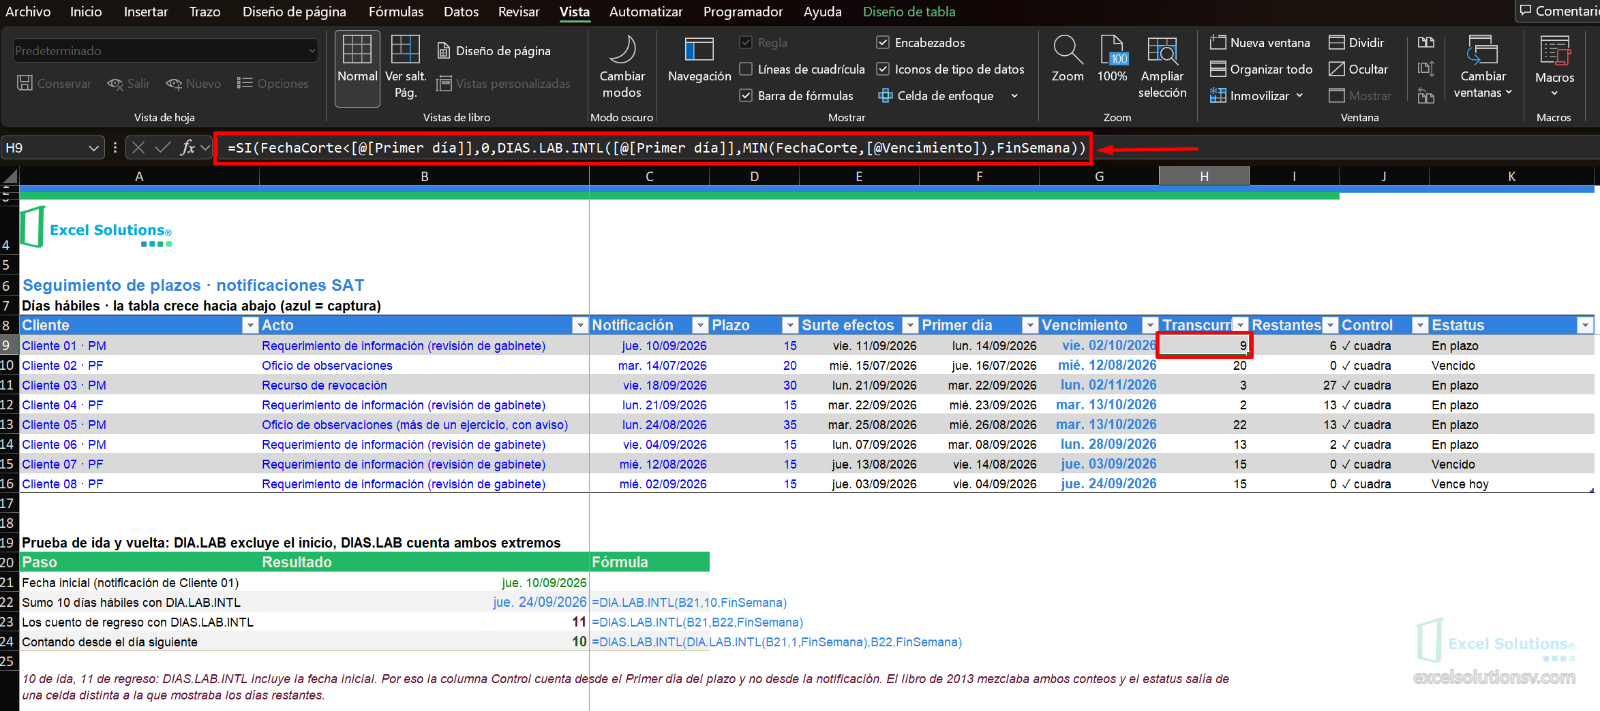Click the Dividir split icon

point(1356,43)
